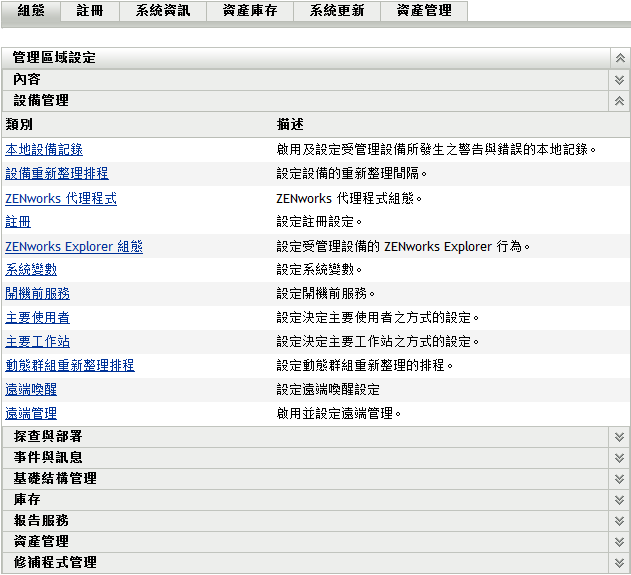Select the 資產管理 tab
This screenshot has width=631, height=575.
click(424, 11)
